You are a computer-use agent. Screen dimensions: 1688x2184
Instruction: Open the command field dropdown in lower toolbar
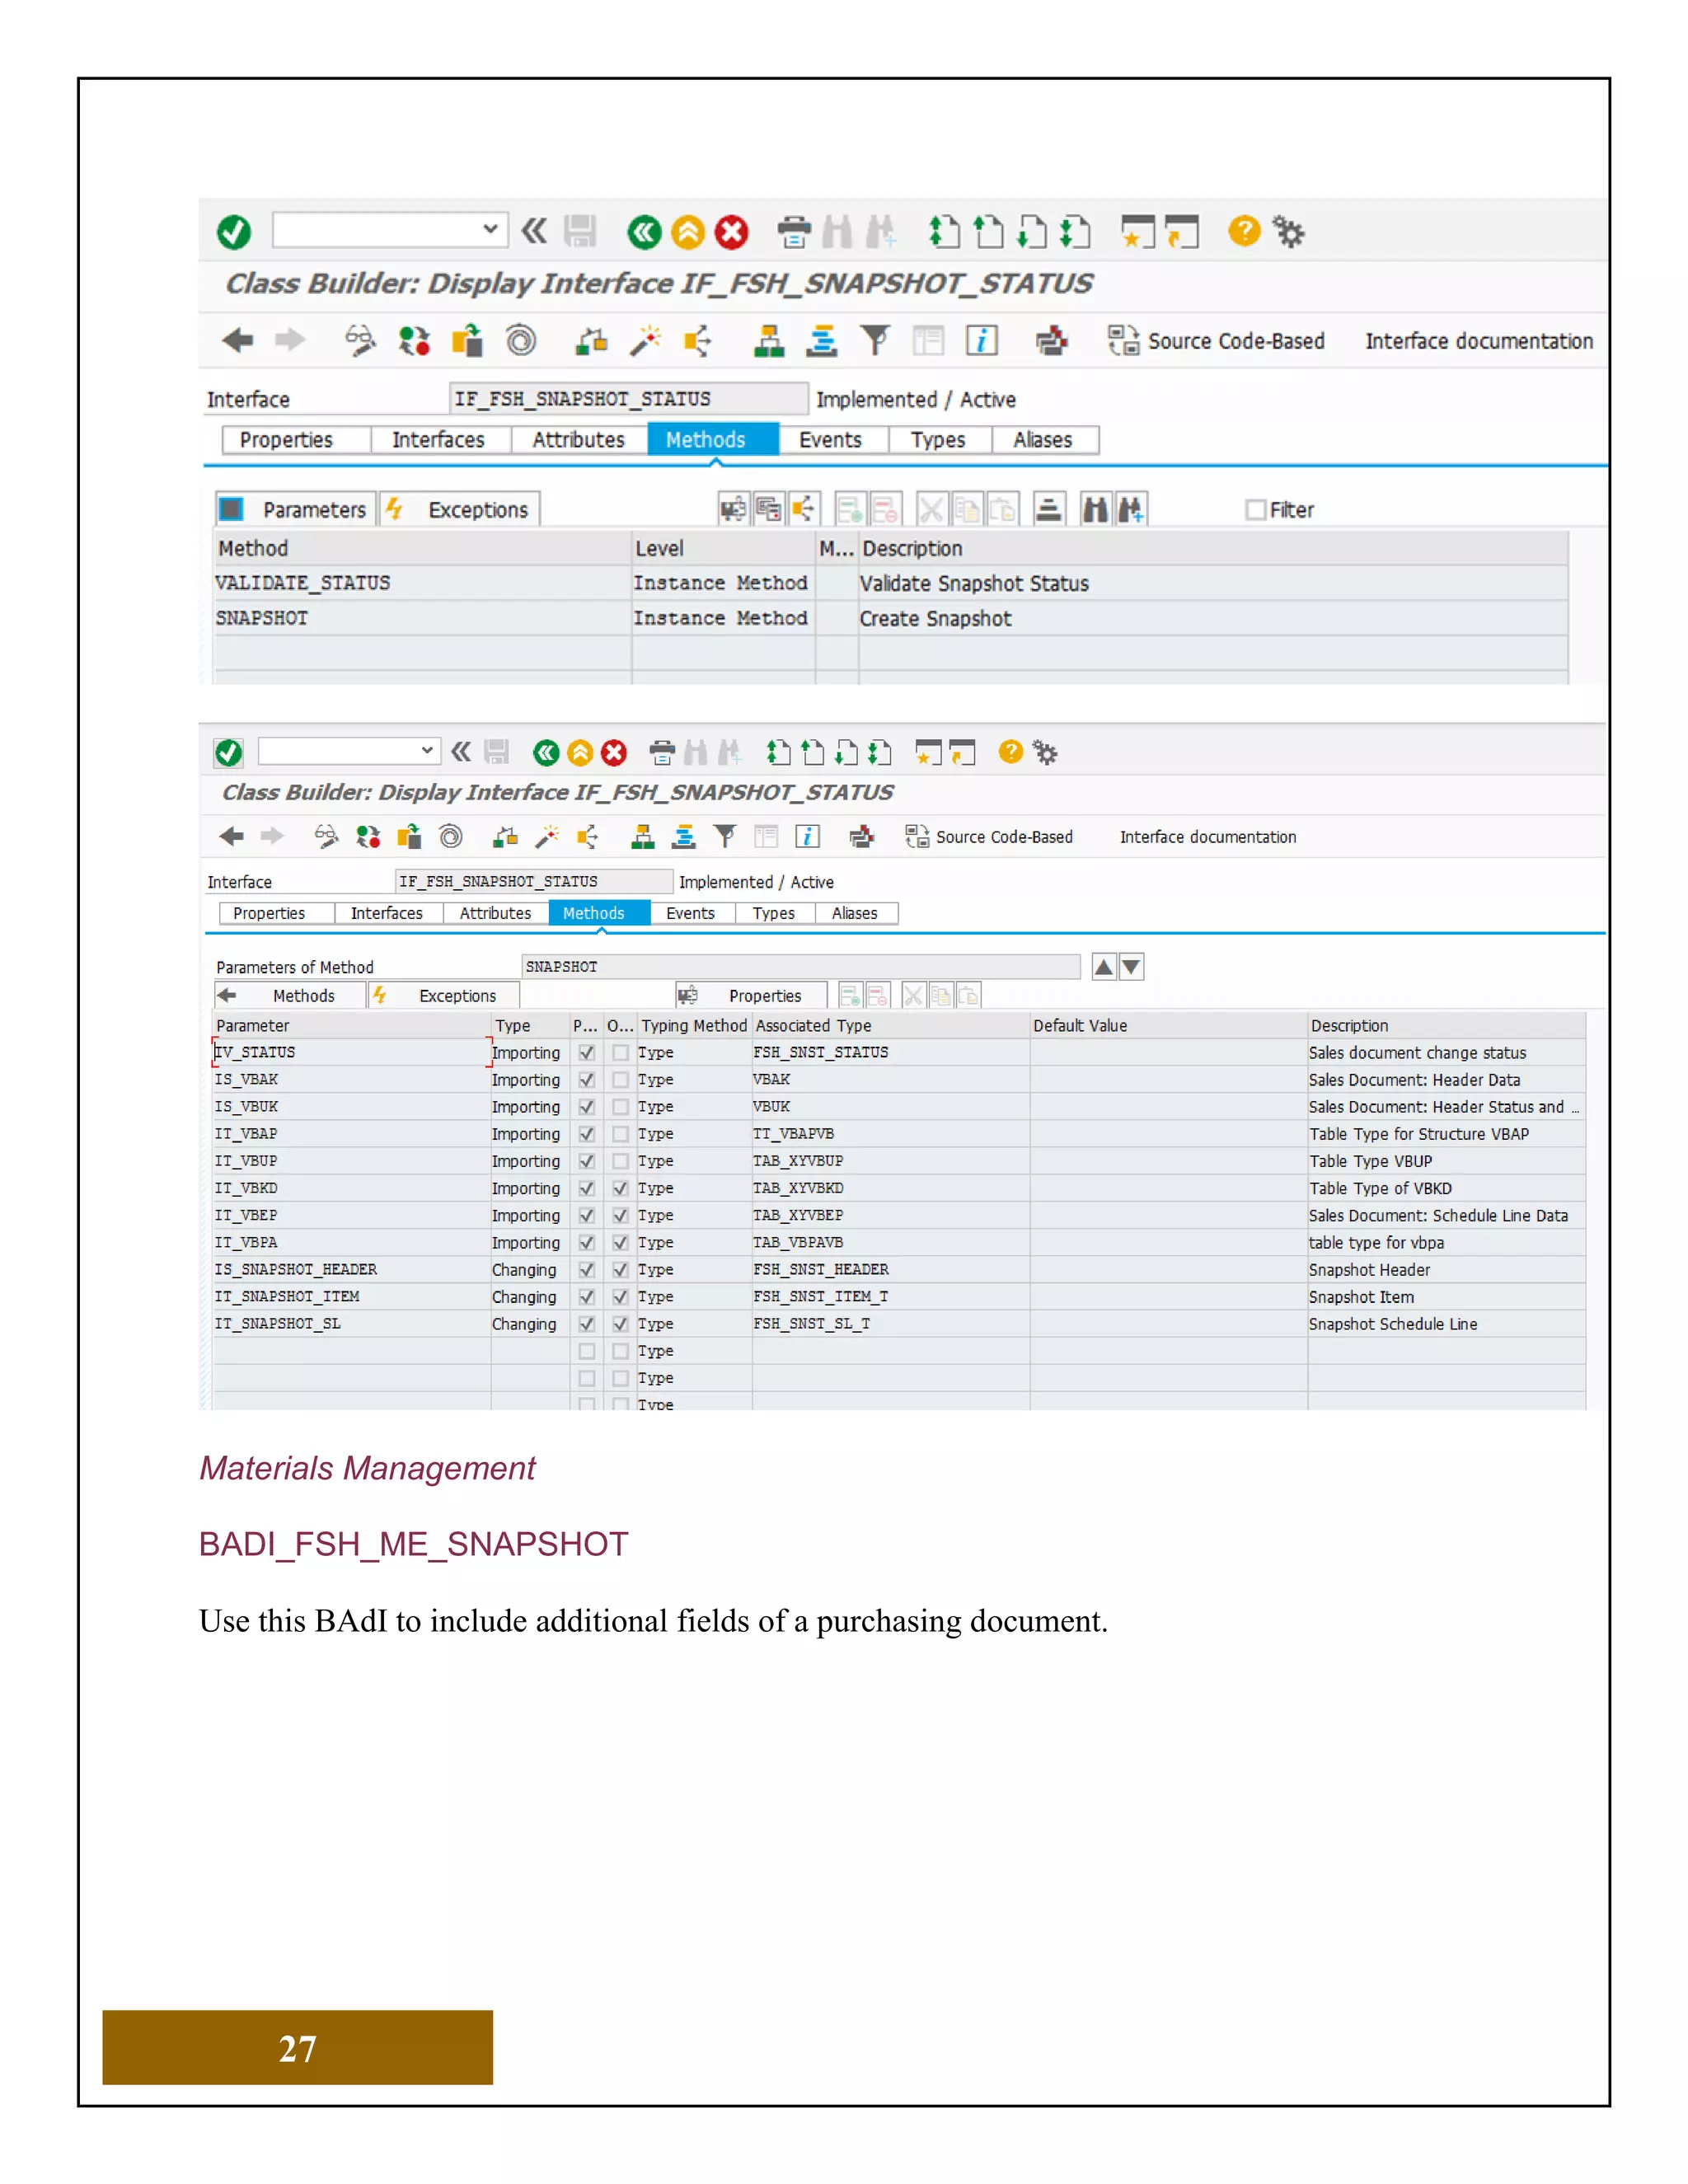pos(427,750)
